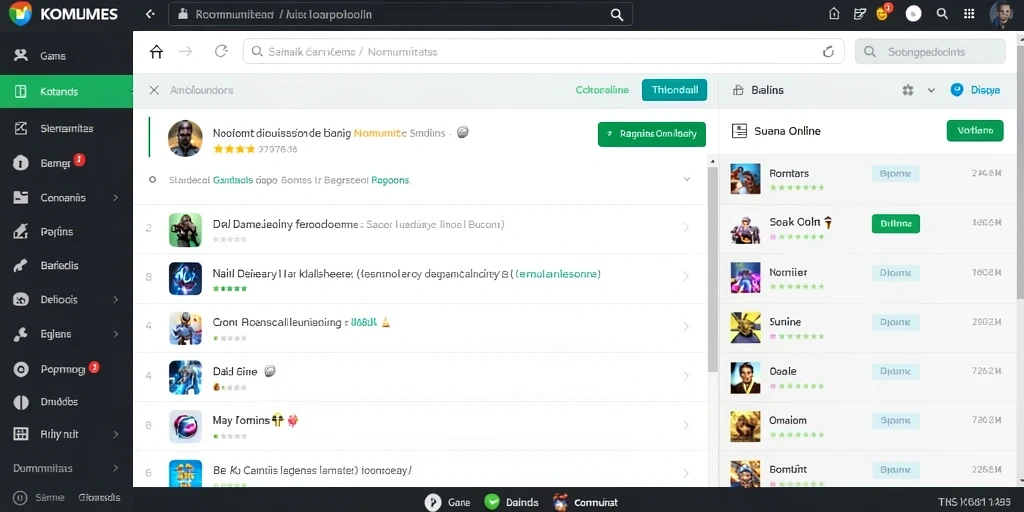Click the back arrow in top bar
Screen dimensions: 1024x512
click(150, 14)
